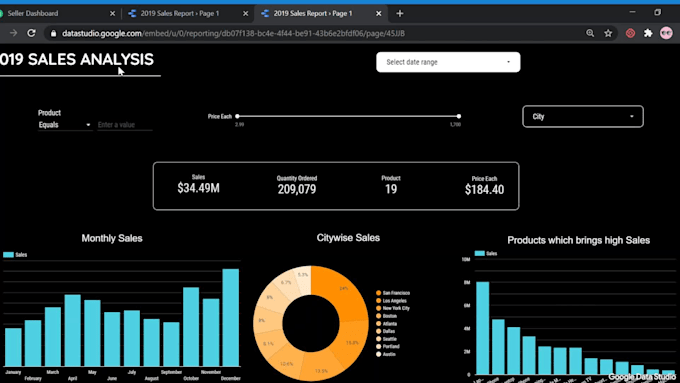Click the Atlanta legend entry
This screenshot has height=383, width=680.
(x=386, y=324)
